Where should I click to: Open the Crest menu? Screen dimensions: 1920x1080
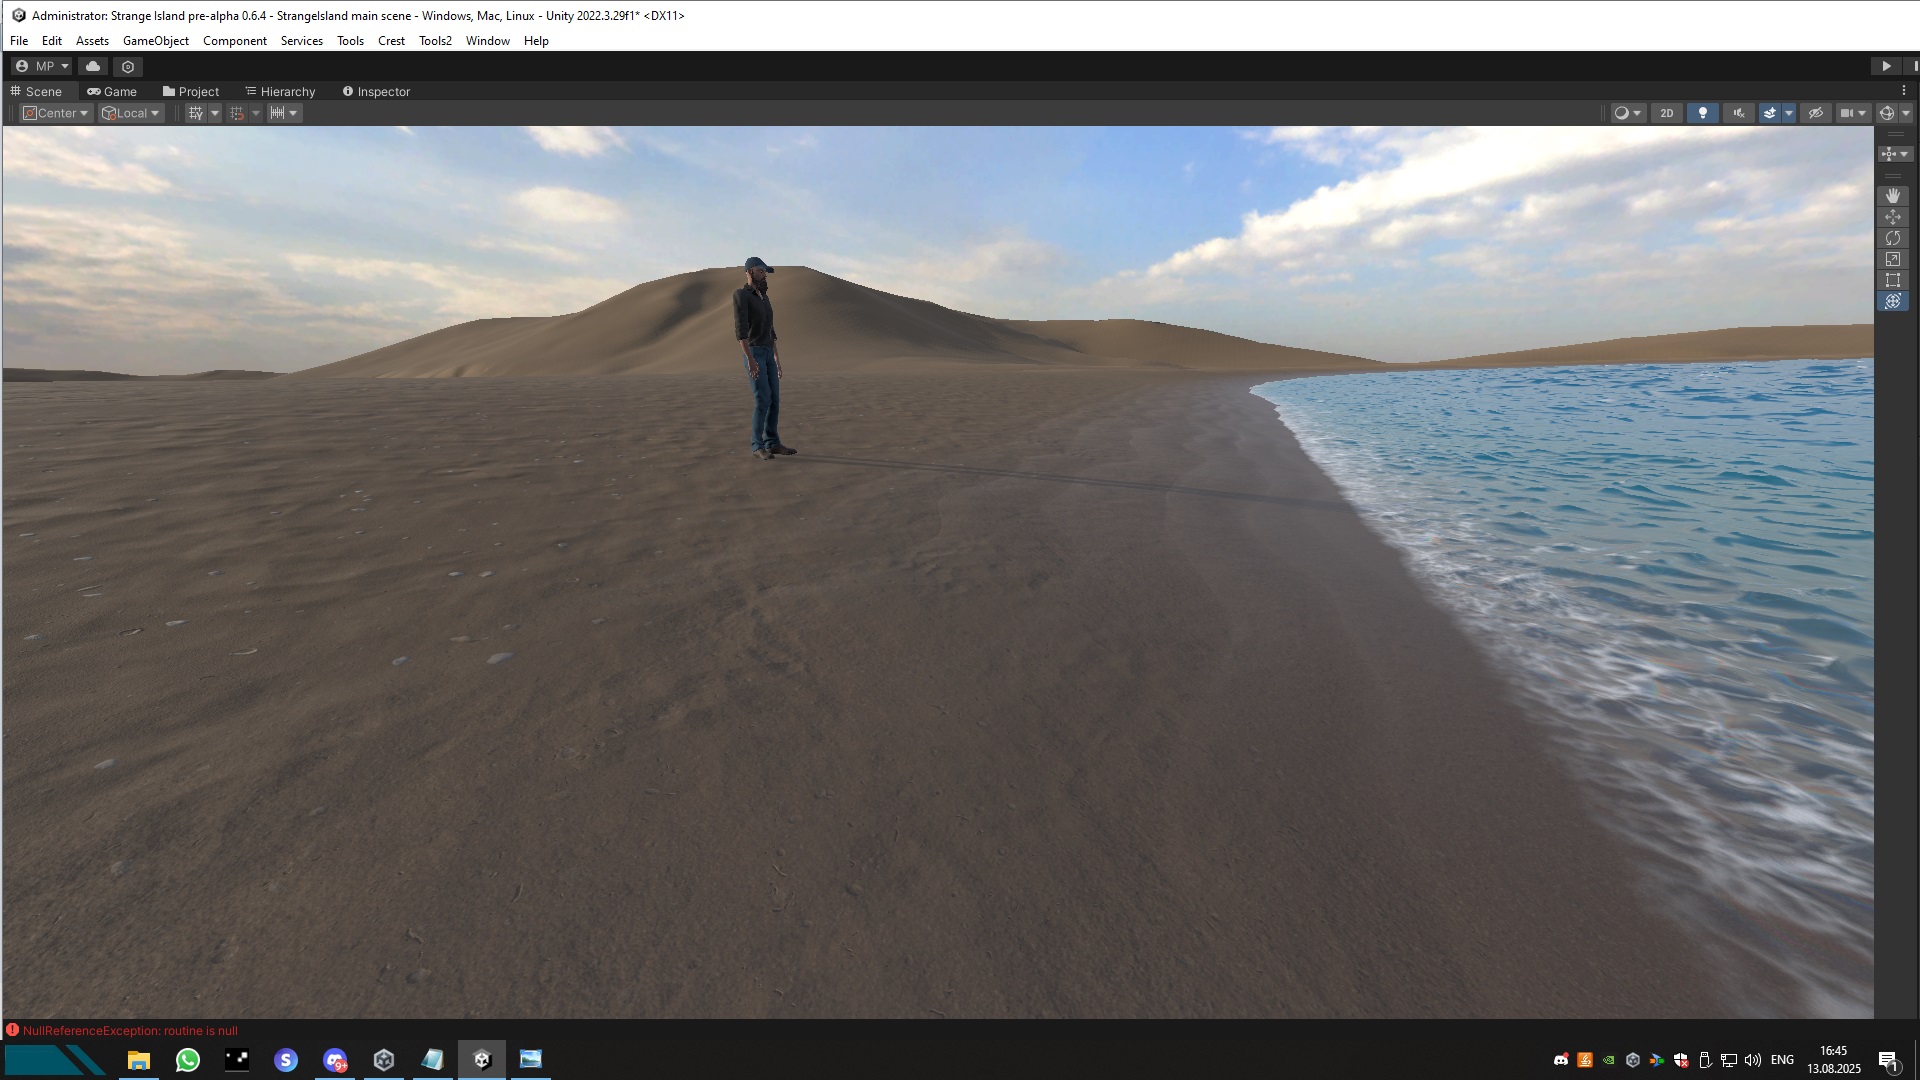pyautogui.click(x=391, y=41)
